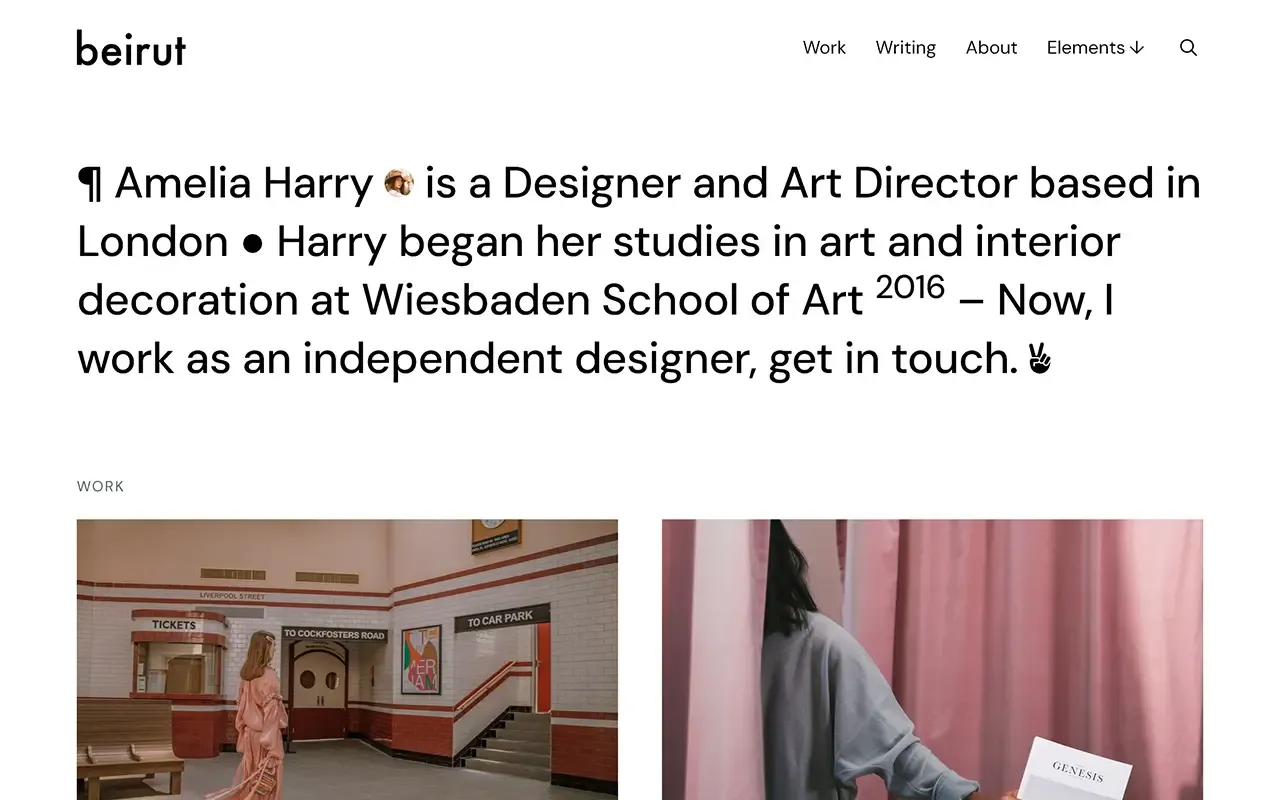Click the small avatar beside Amelia Harry

(x=399, y=183)
